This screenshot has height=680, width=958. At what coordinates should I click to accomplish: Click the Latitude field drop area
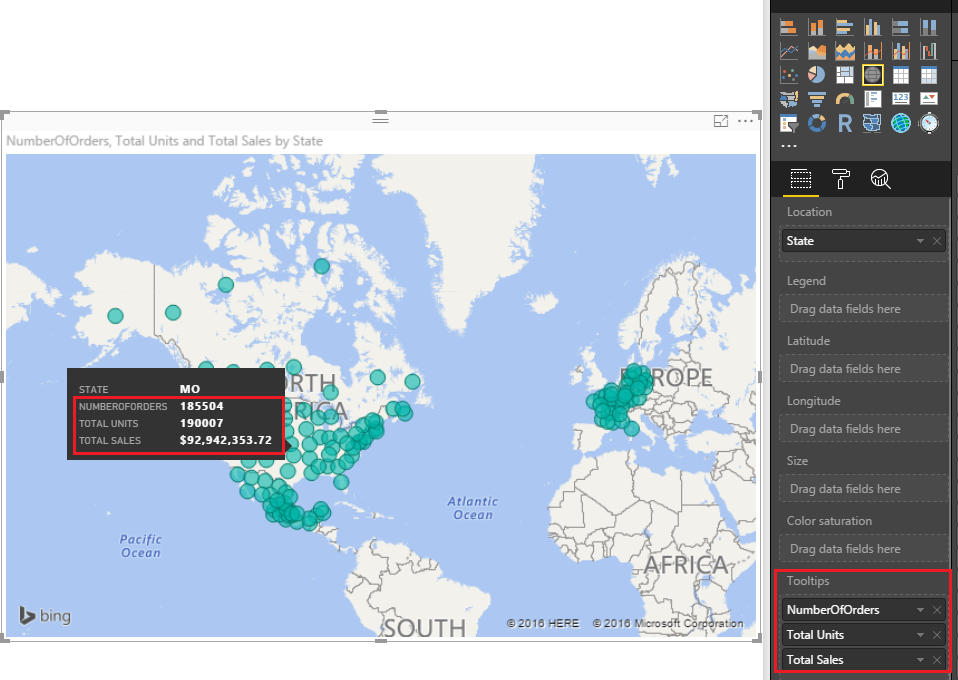(863, 369)
